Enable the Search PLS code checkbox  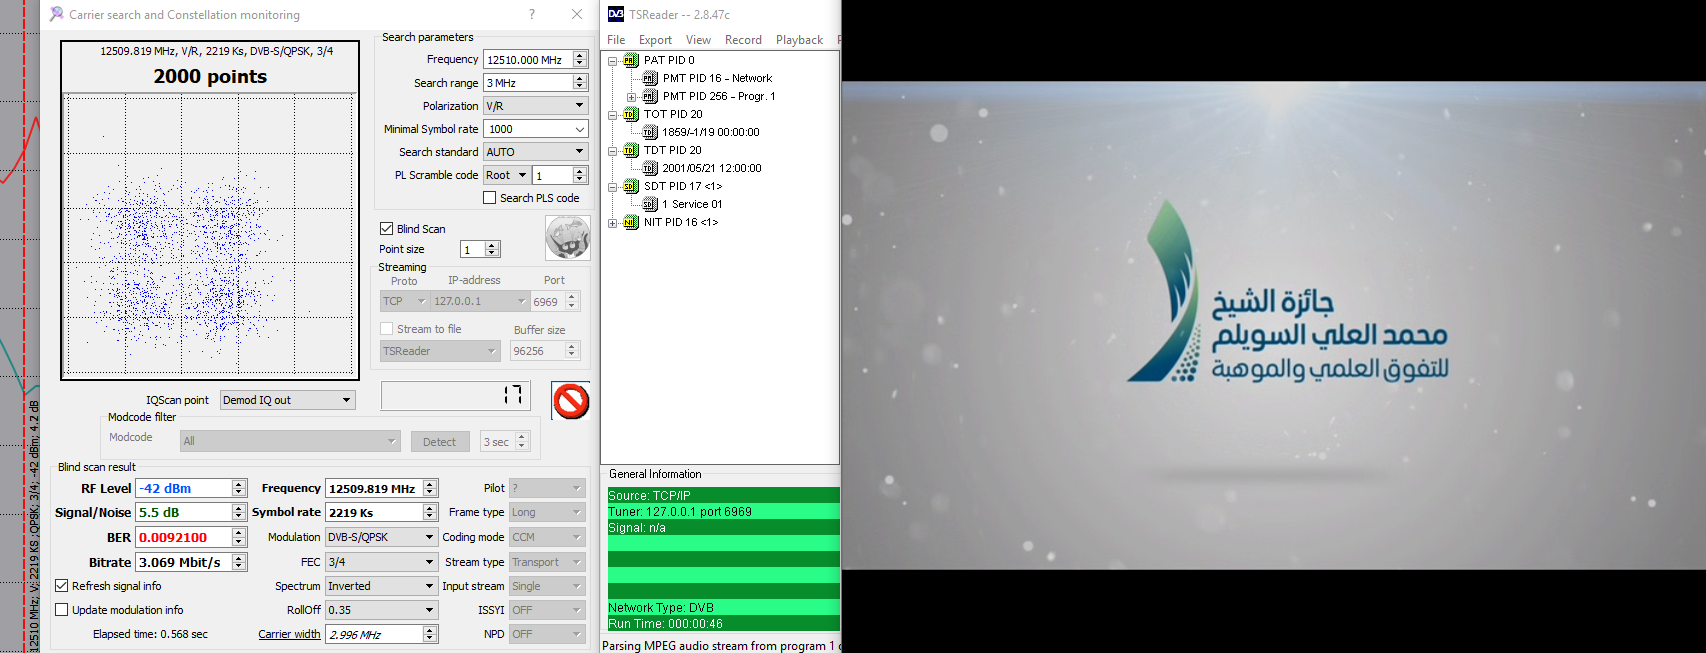click(489, 198)
